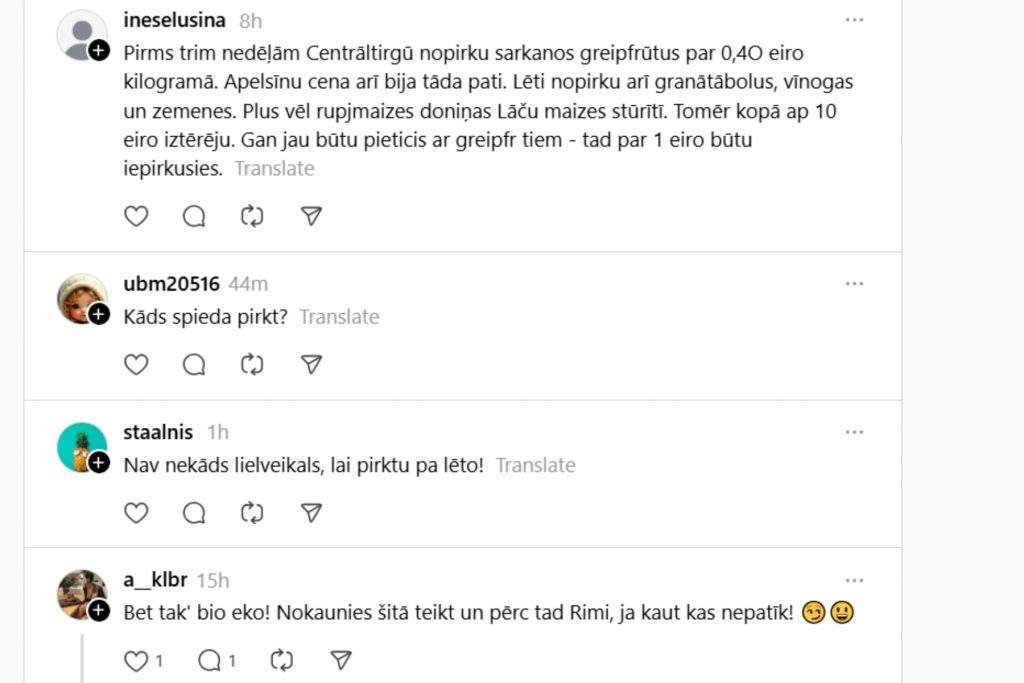The image size is (1024, 683).
Task: Share ineselusina's post via paper plane
Action: (x=311, y=216)
